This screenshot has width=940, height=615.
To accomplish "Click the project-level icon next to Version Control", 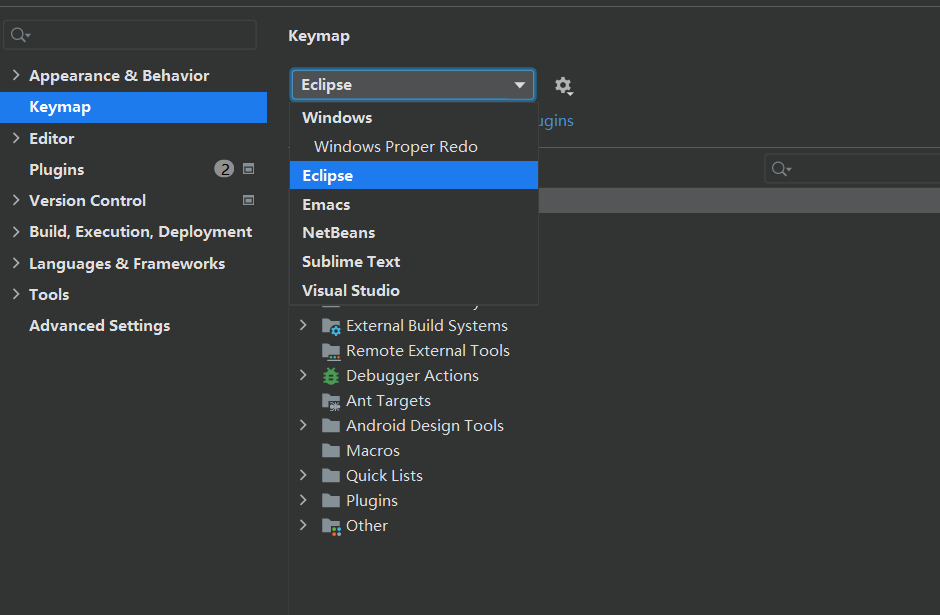I will tap(248, 200).
